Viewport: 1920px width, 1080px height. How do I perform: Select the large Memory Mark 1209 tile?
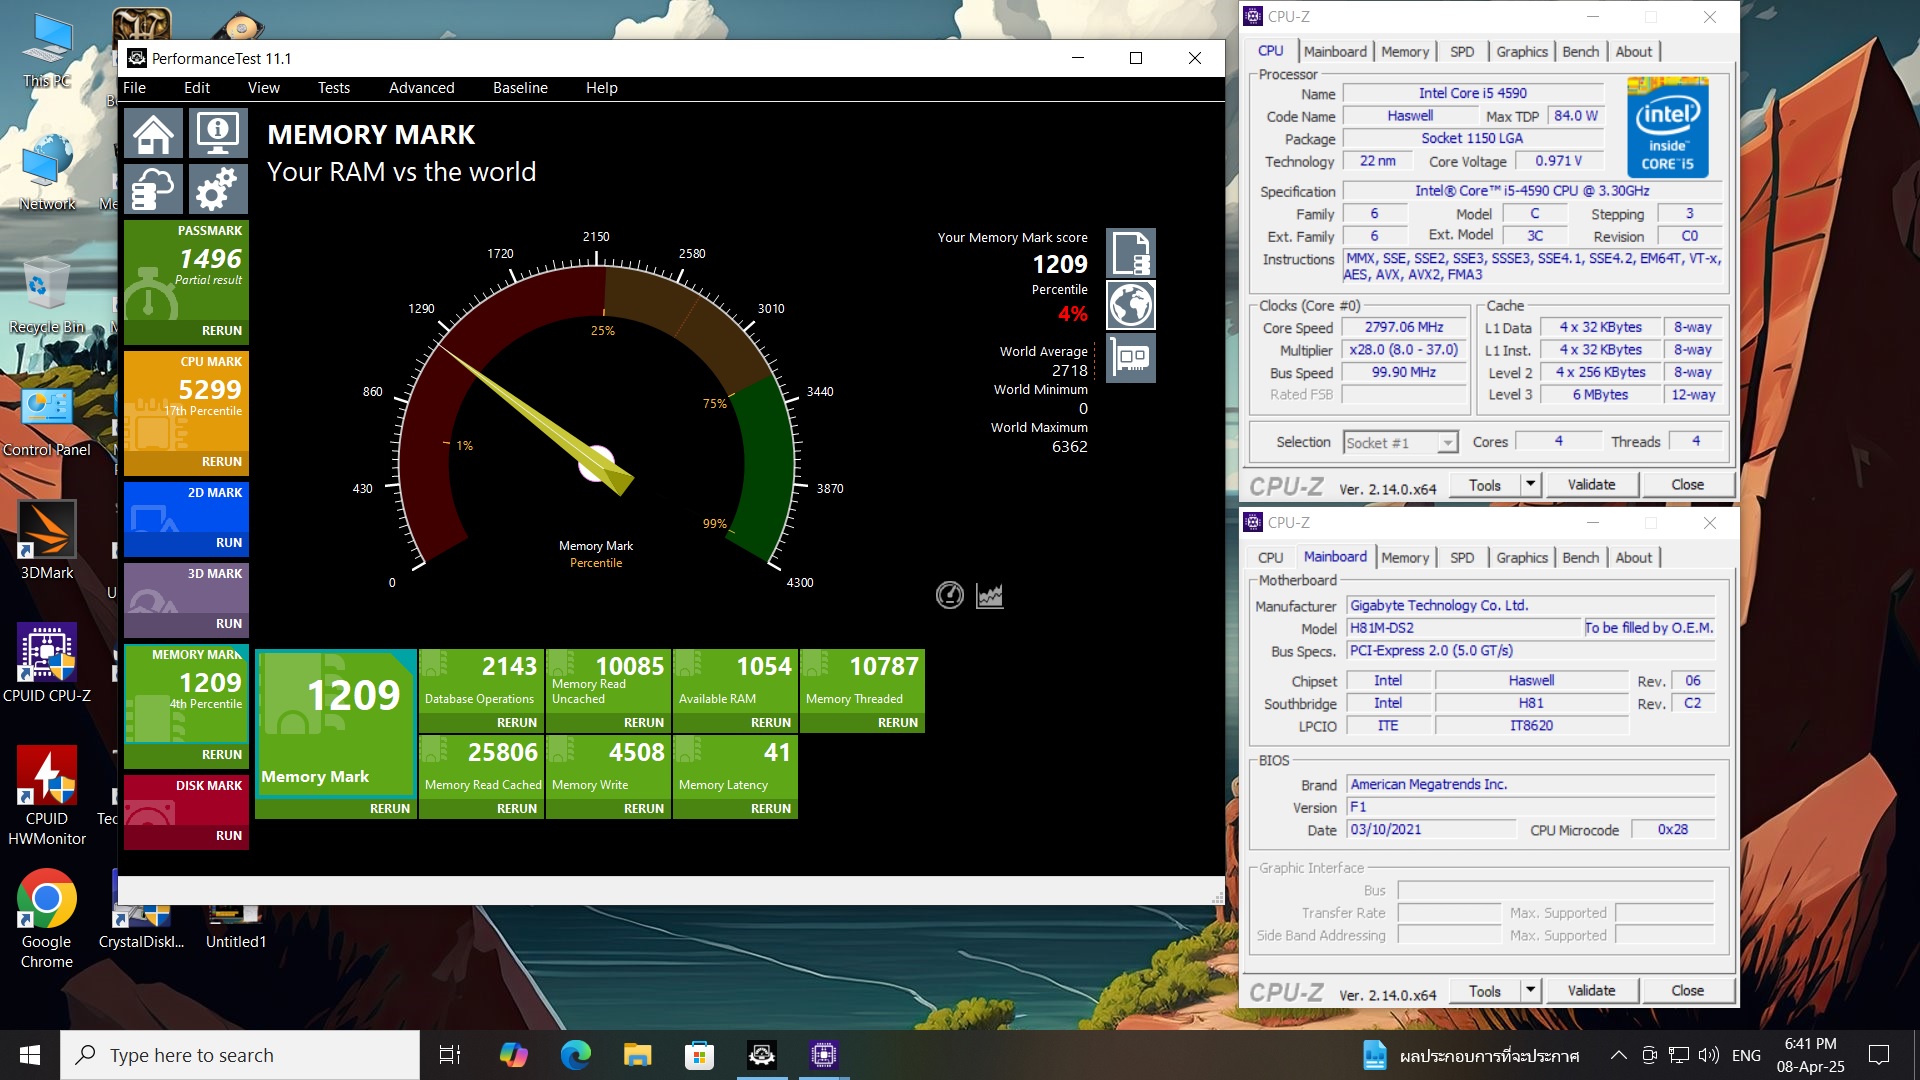(x=336, y=723)
